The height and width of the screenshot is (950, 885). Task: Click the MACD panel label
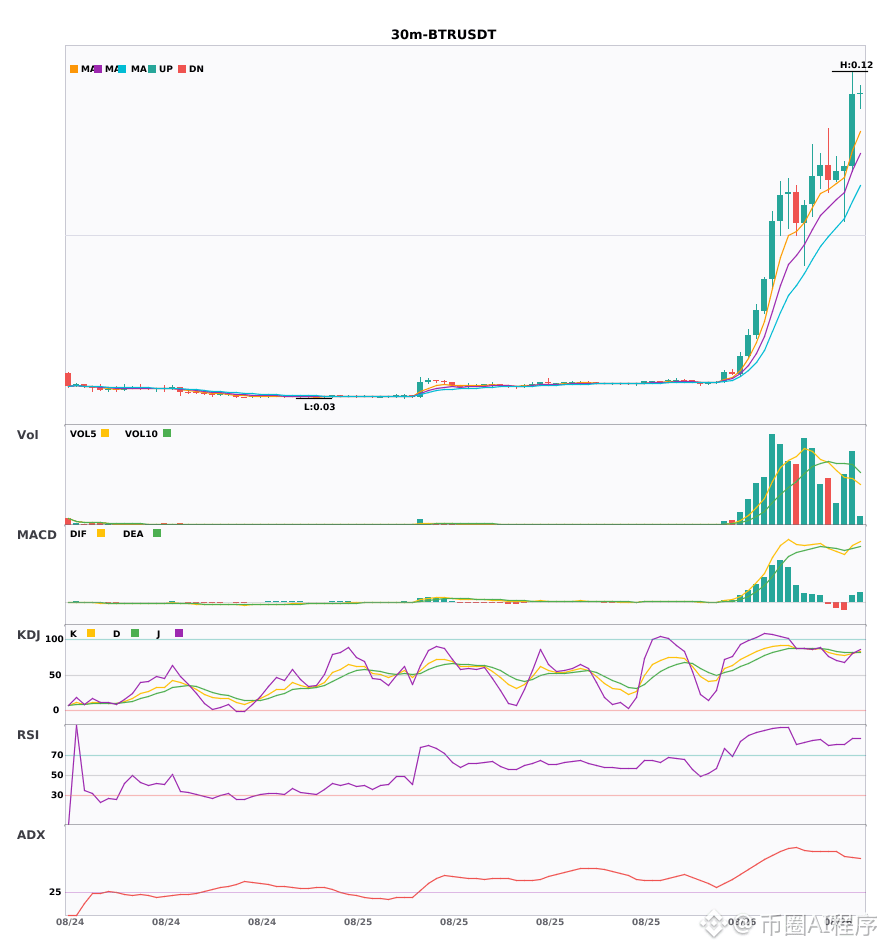pyautogui.click(x=36, y=535)
